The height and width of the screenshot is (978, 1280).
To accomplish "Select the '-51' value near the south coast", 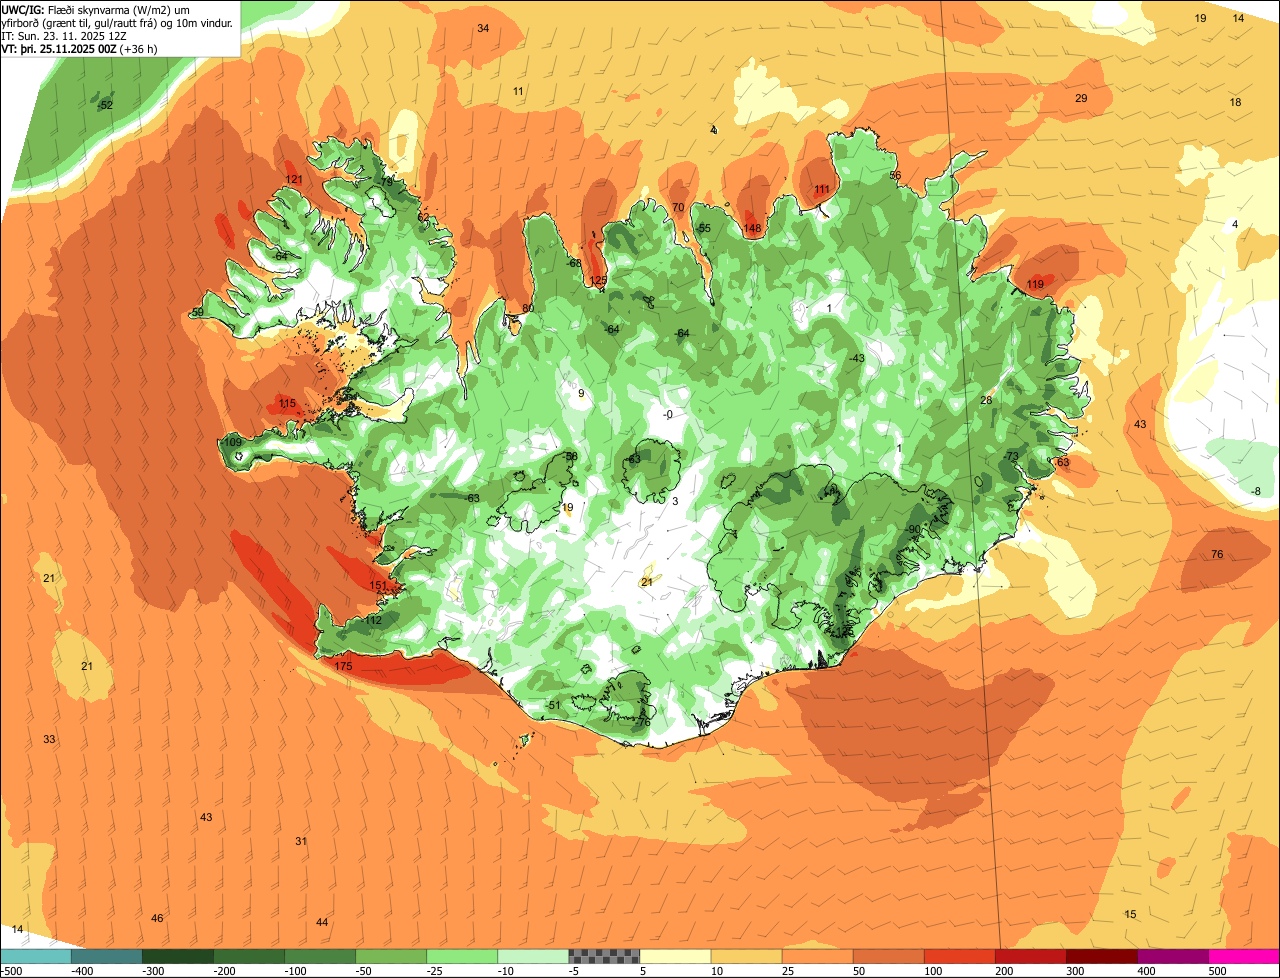I will point(554,705).
